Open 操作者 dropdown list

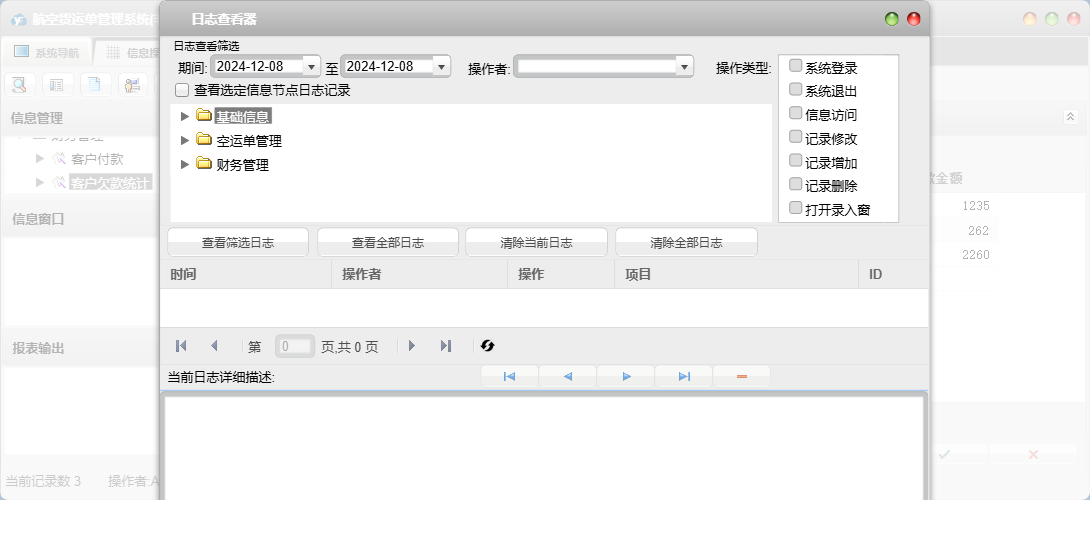(684, 67)
